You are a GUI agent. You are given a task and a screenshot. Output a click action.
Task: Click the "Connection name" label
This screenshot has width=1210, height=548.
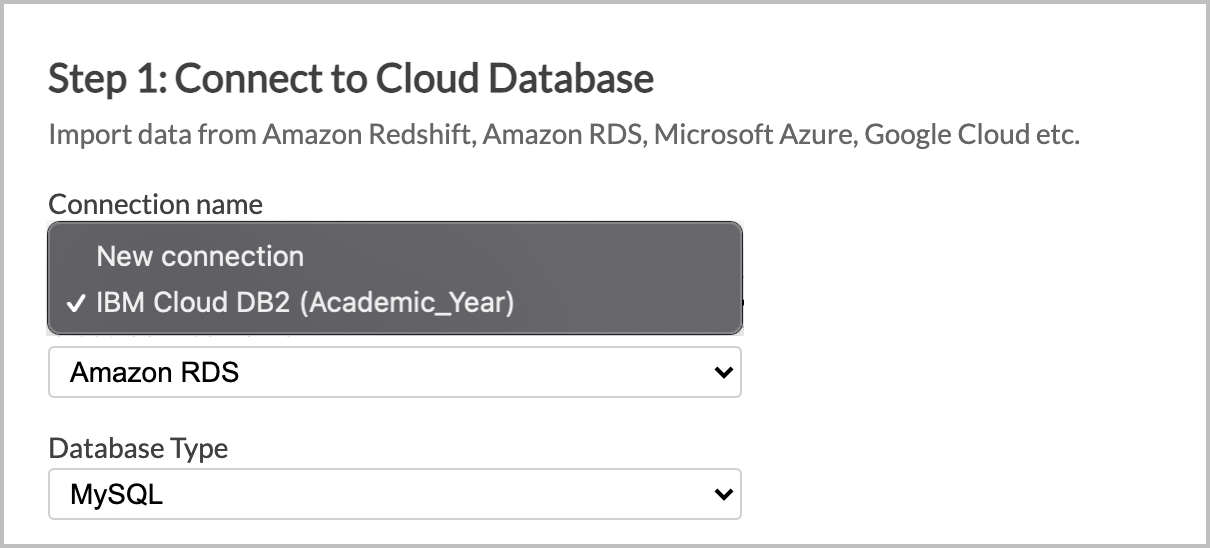[155, 204]
